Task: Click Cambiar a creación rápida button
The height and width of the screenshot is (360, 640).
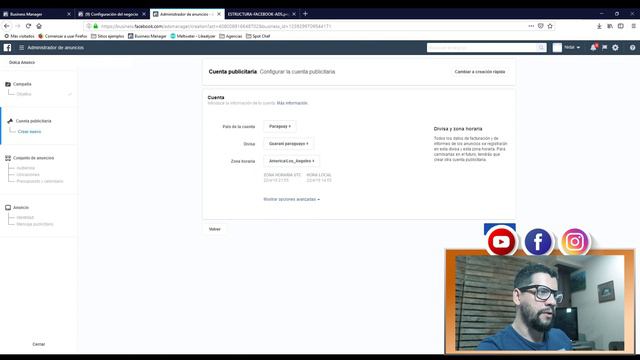Action: (480, 72)
